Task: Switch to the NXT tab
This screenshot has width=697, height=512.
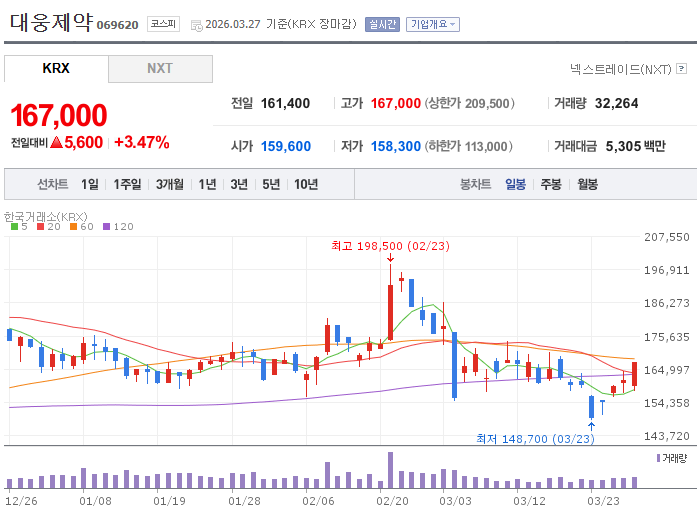Action: coord(160,68)
